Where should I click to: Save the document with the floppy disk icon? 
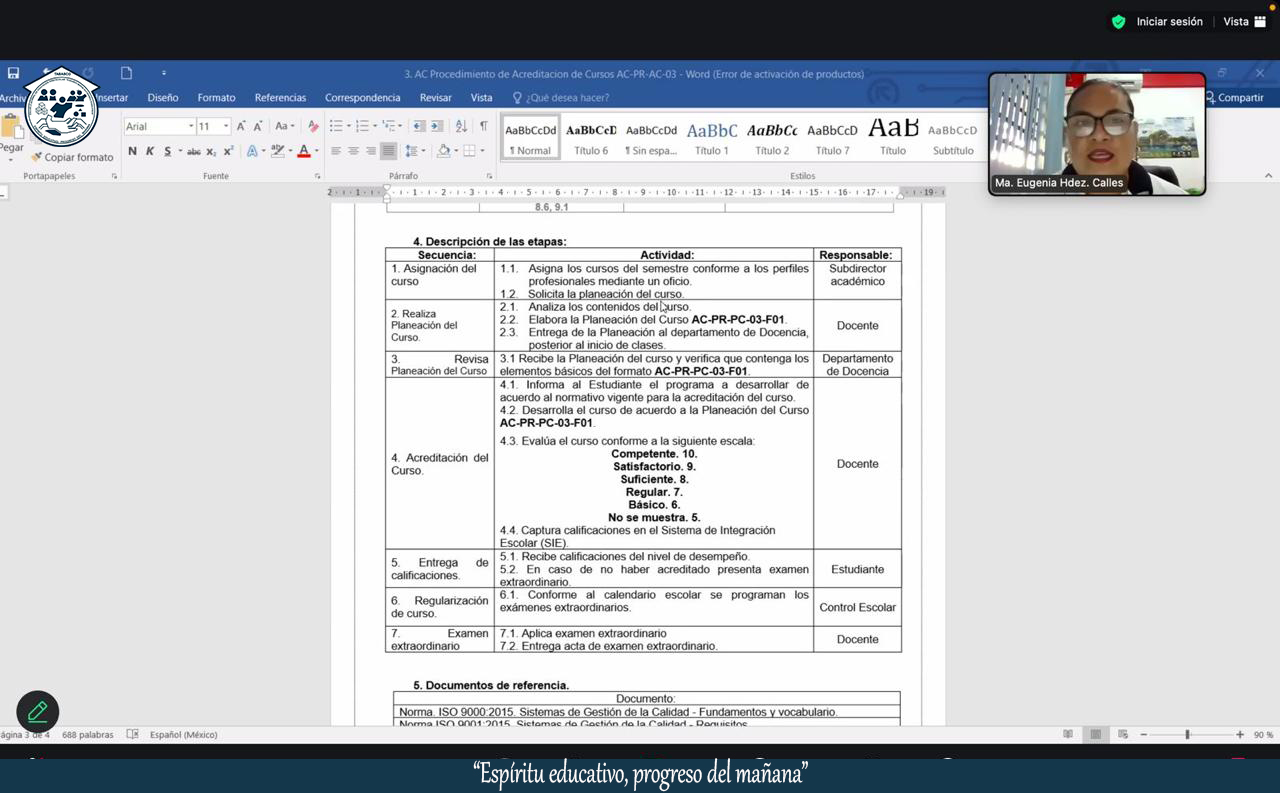click(x=13, y=73)
